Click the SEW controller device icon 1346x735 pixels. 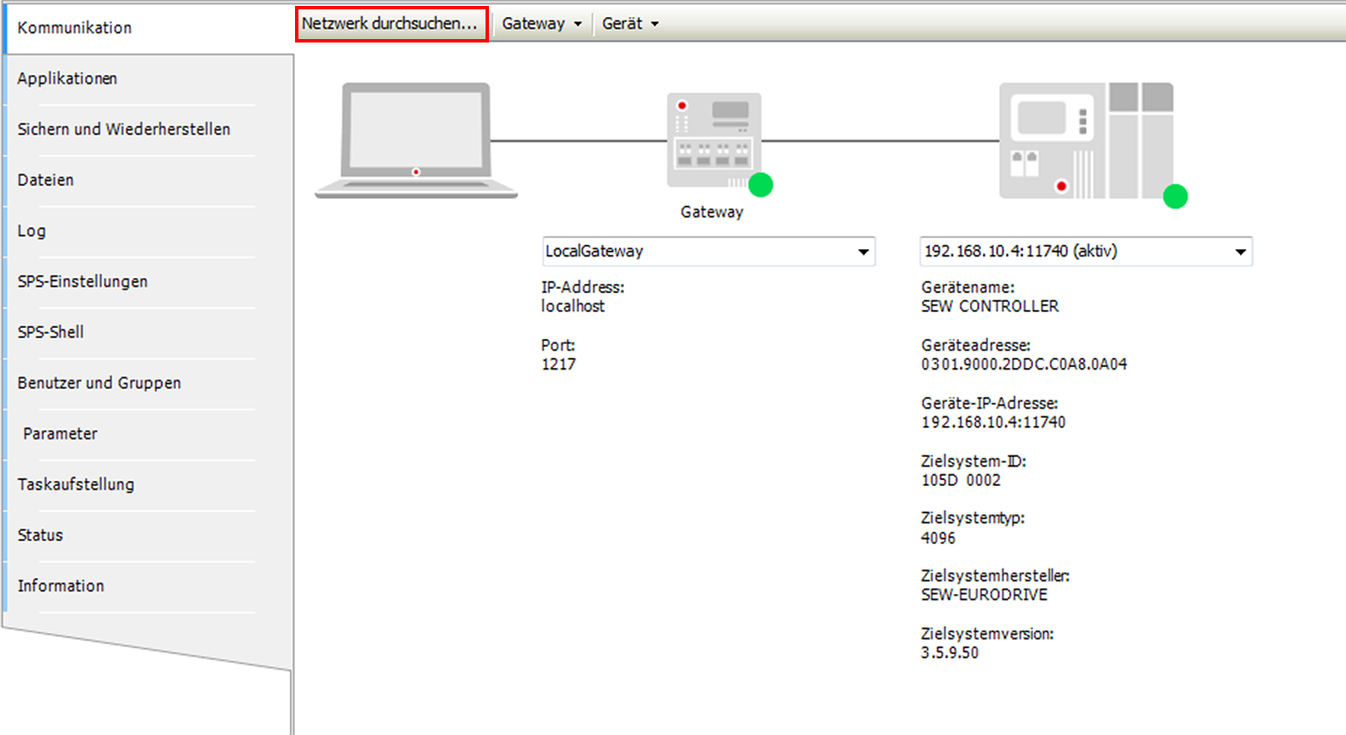click(1085, 141)
